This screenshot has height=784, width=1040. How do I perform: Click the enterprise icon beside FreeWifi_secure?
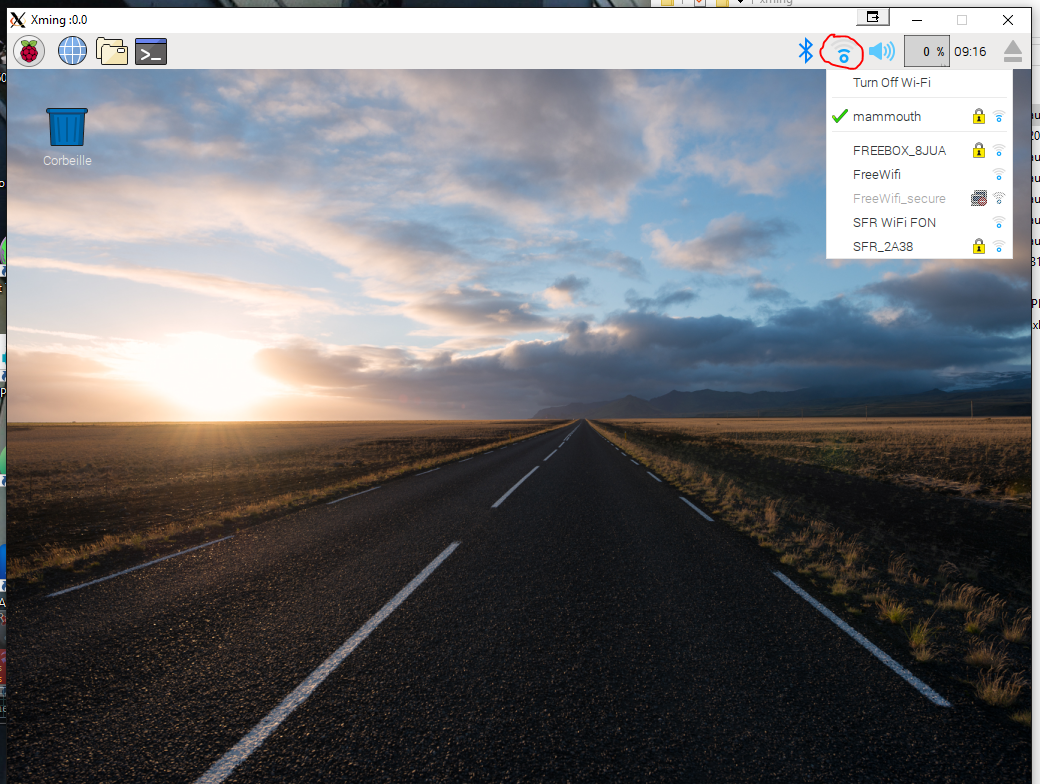[978, 198]
